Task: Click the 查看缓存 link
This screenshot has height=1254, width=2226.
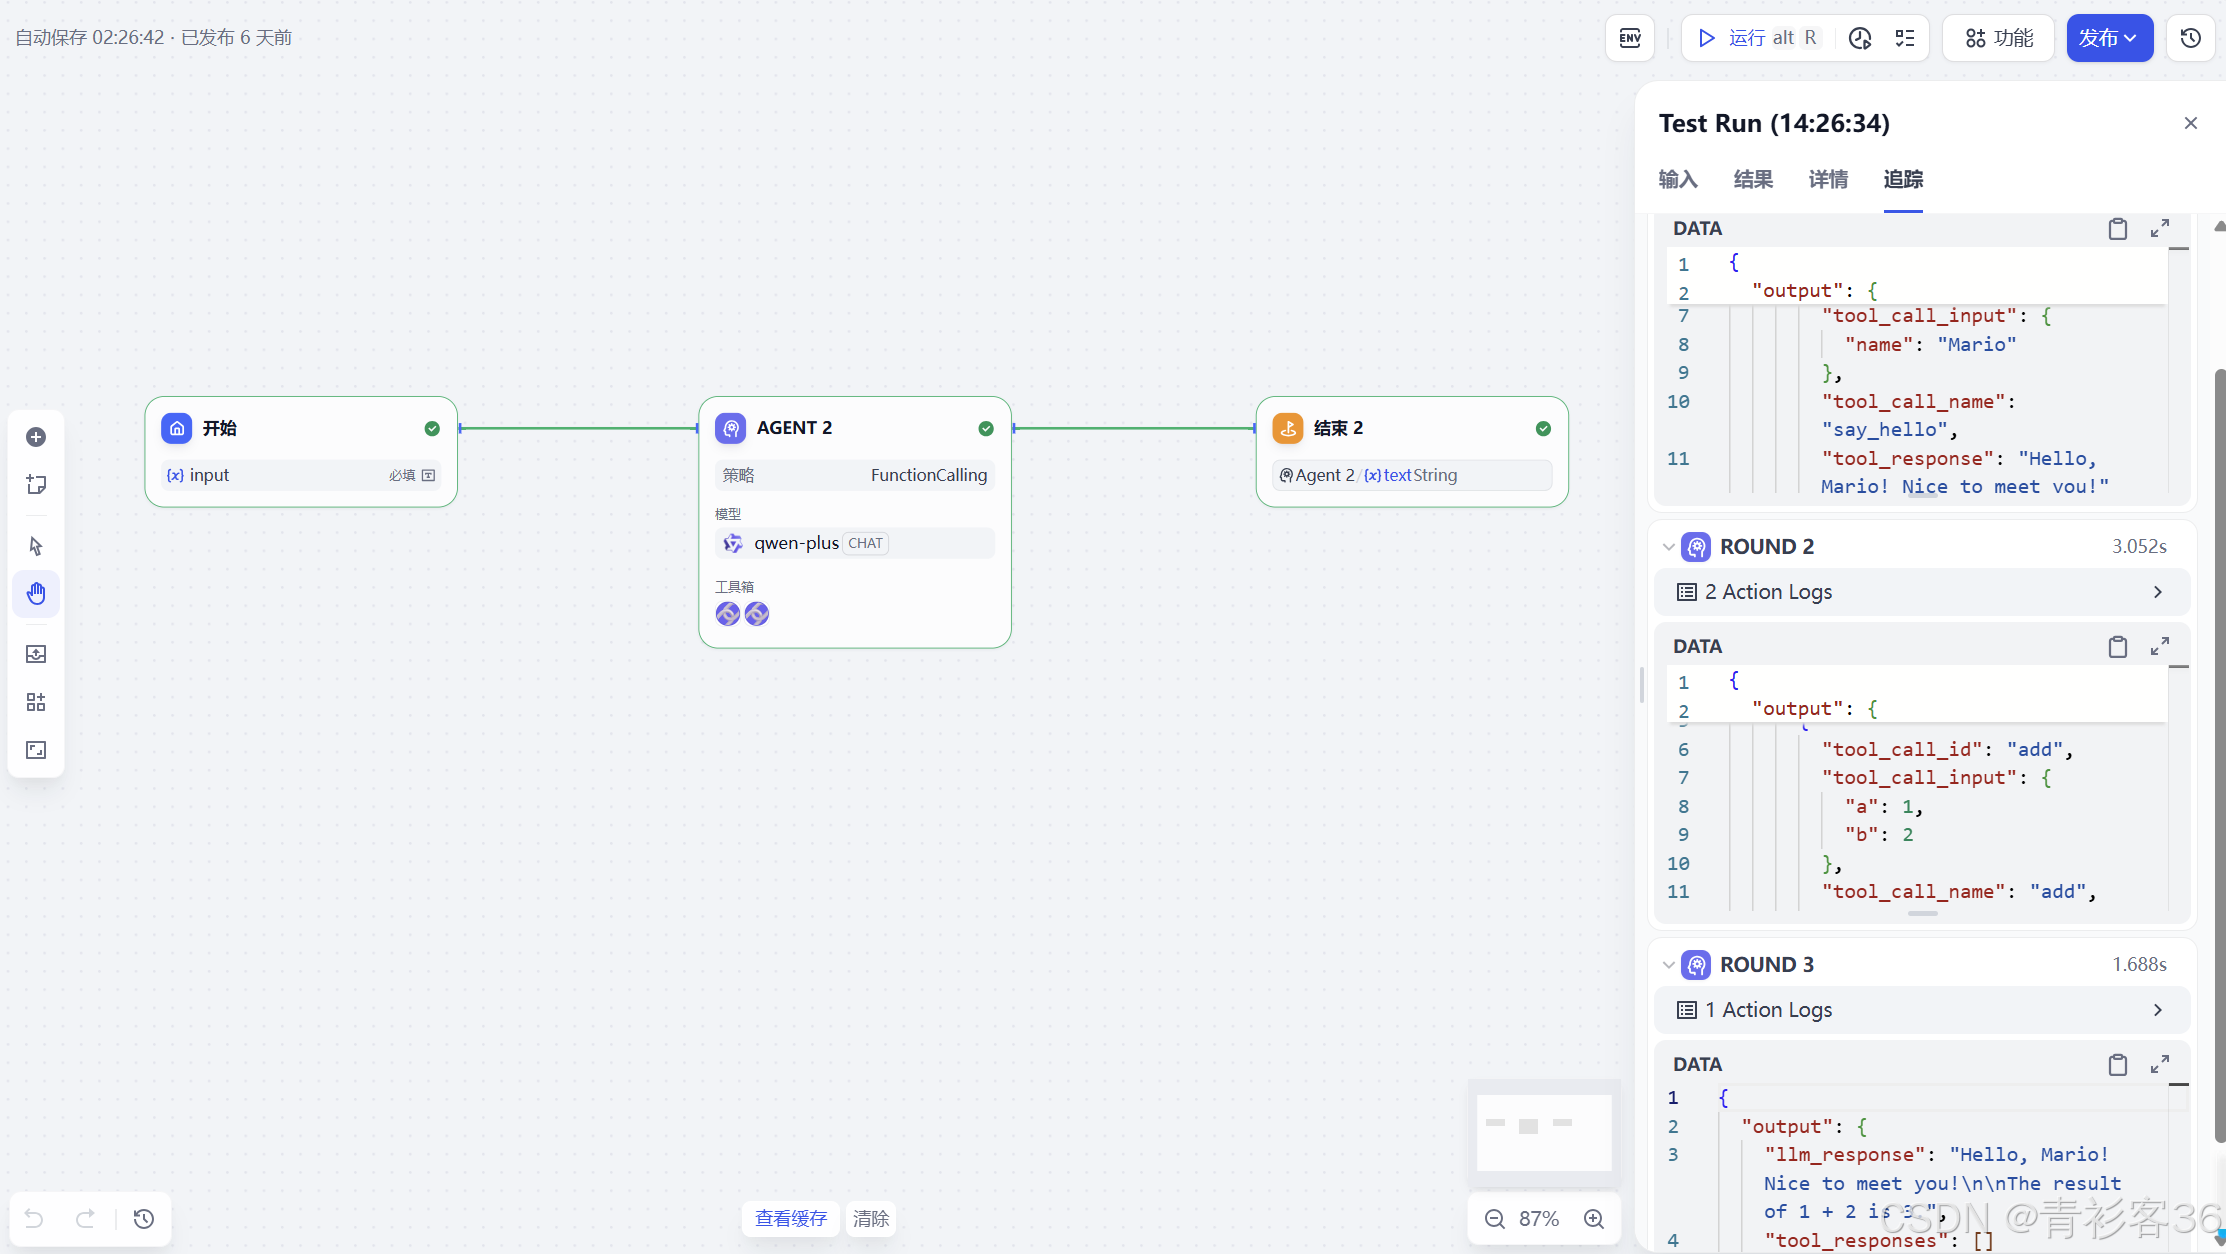Action: pos(791,1218)
